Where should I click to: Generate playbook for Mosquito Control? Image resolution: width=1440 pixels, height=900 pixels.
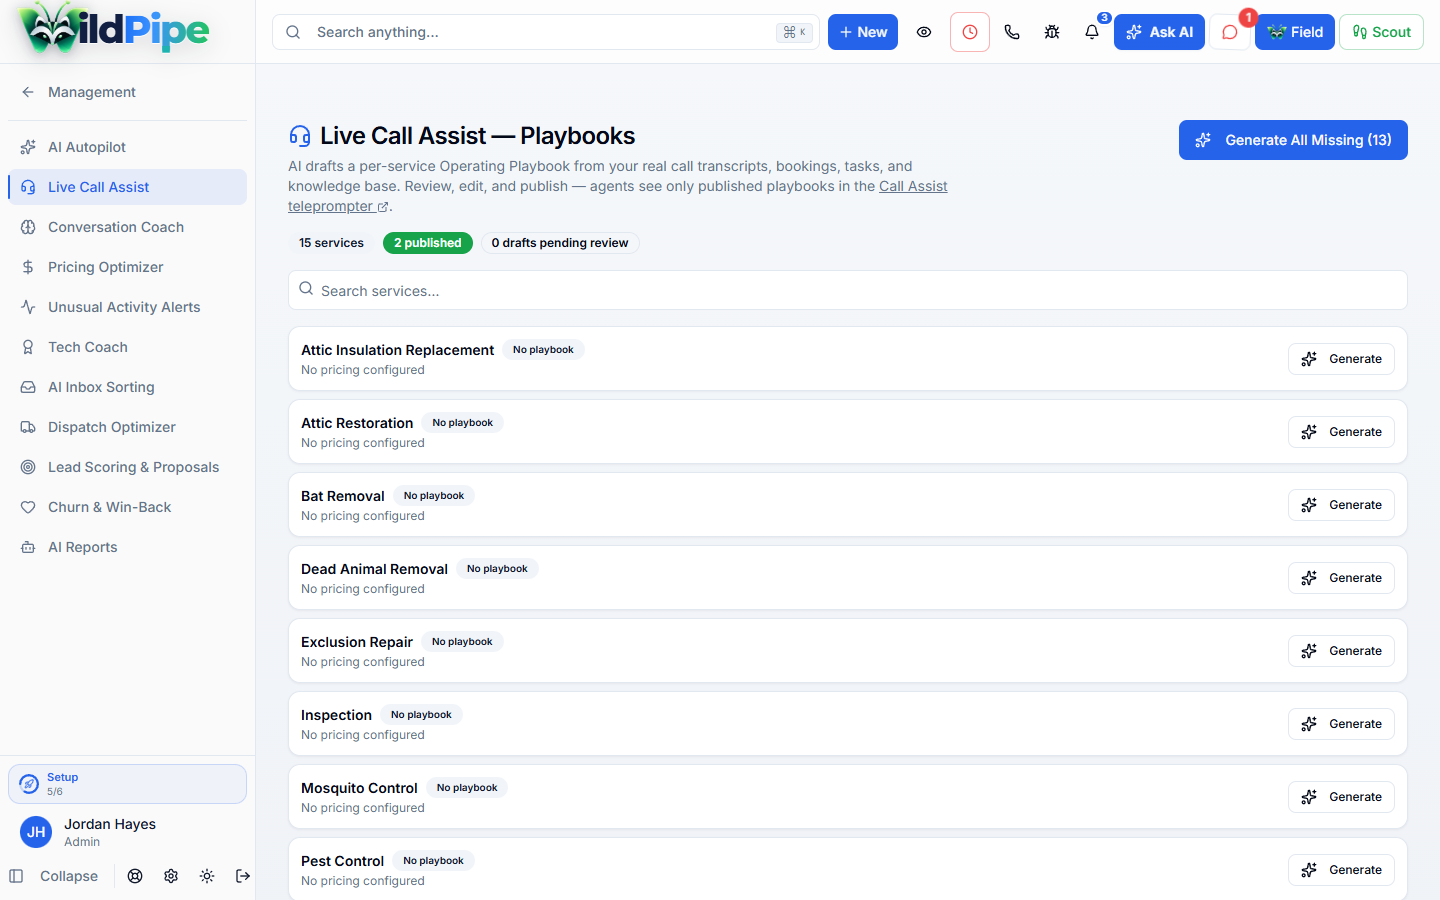pos(1341,797)
